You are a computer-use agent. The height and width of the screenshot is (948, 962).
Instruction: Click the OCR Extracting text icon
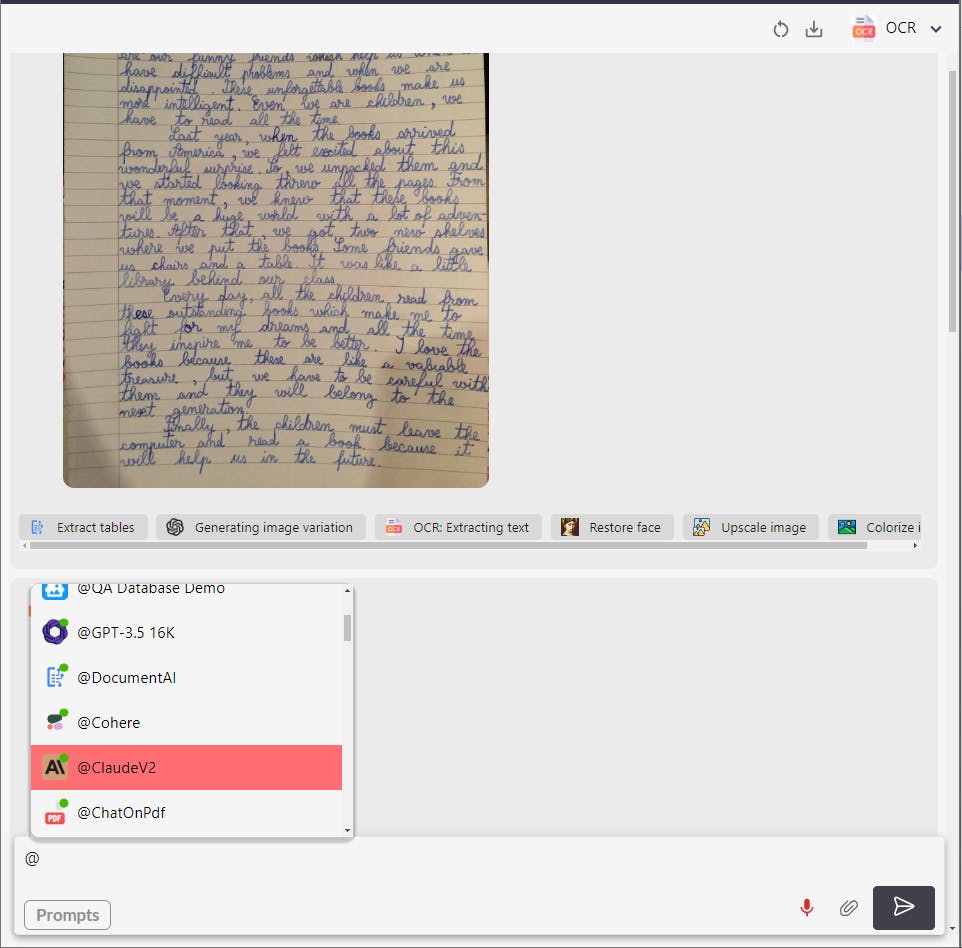click(393, 527)
